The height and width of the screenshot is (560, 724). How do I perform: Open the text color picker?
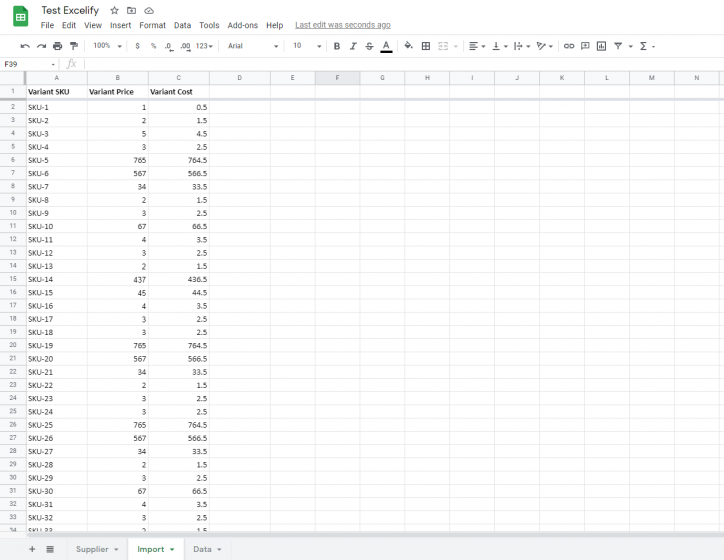tap(386, 46)
